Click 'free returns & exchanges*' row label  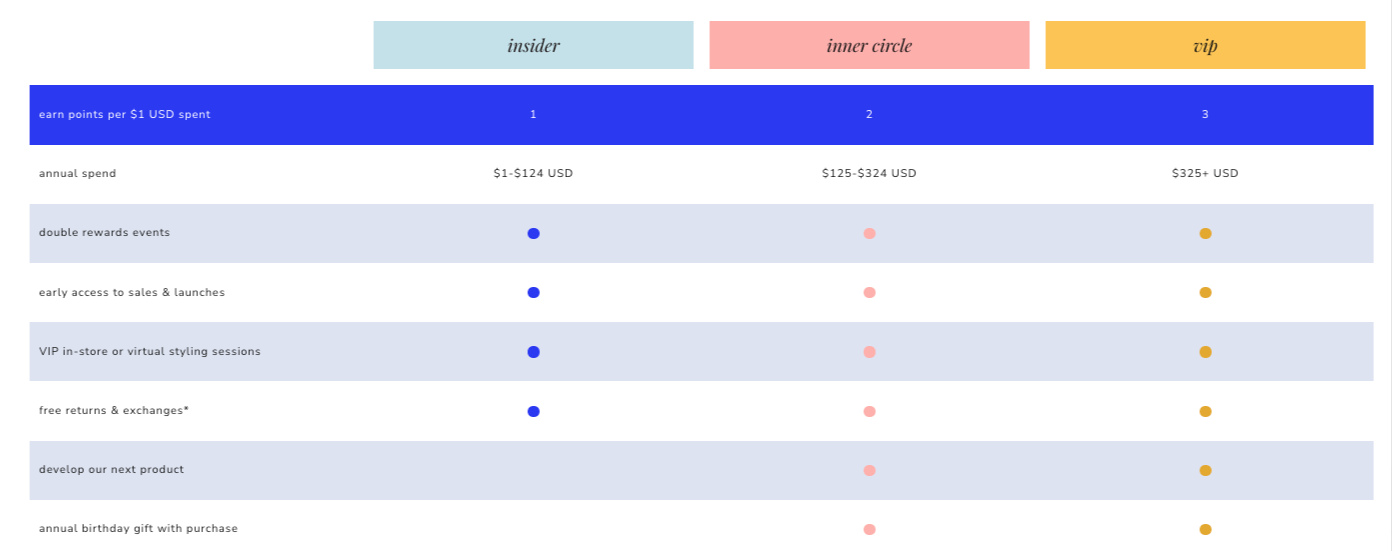(x=114, y=411)
